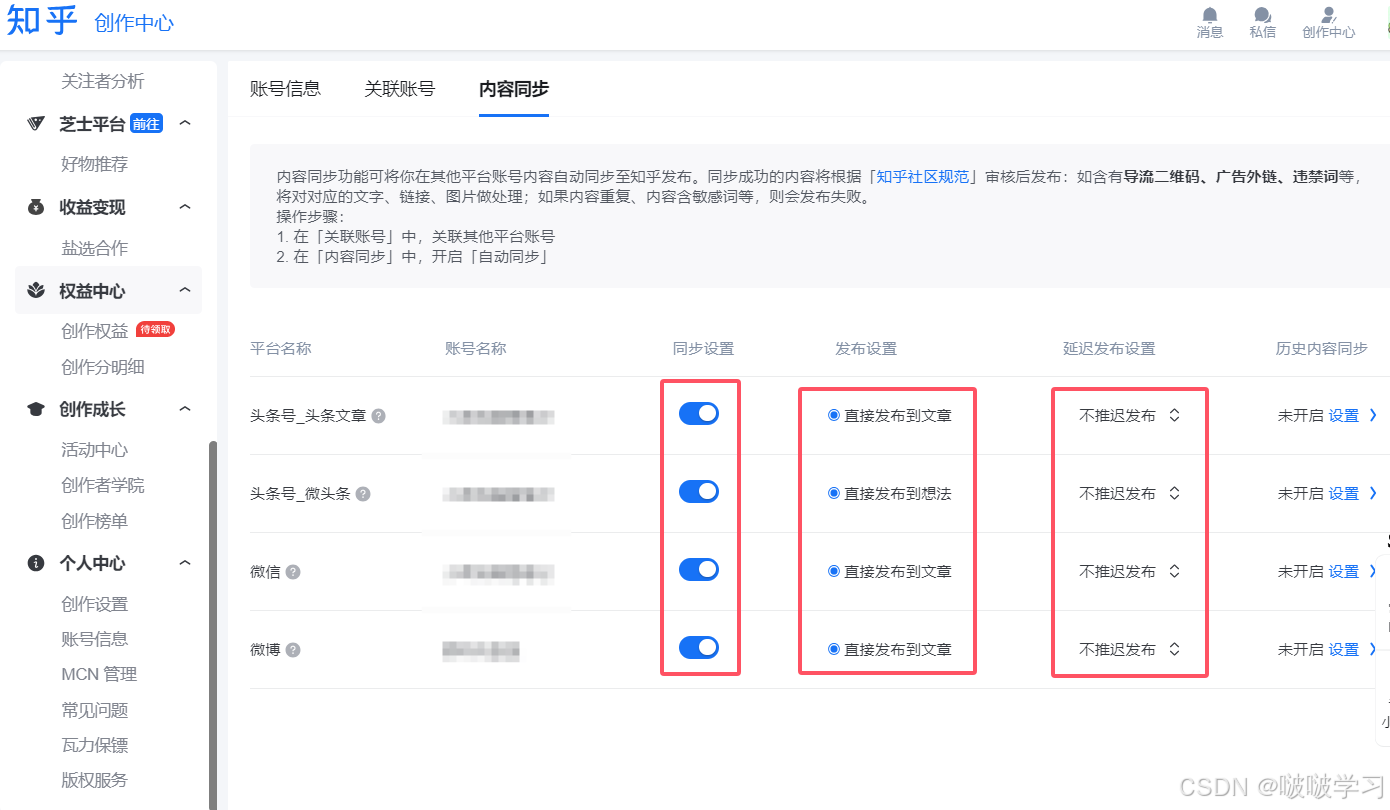The image size is (1390, 810).
Task: Click 设置 link in the 头条号_头条文章 row
Action: (x=1344, y=416)
